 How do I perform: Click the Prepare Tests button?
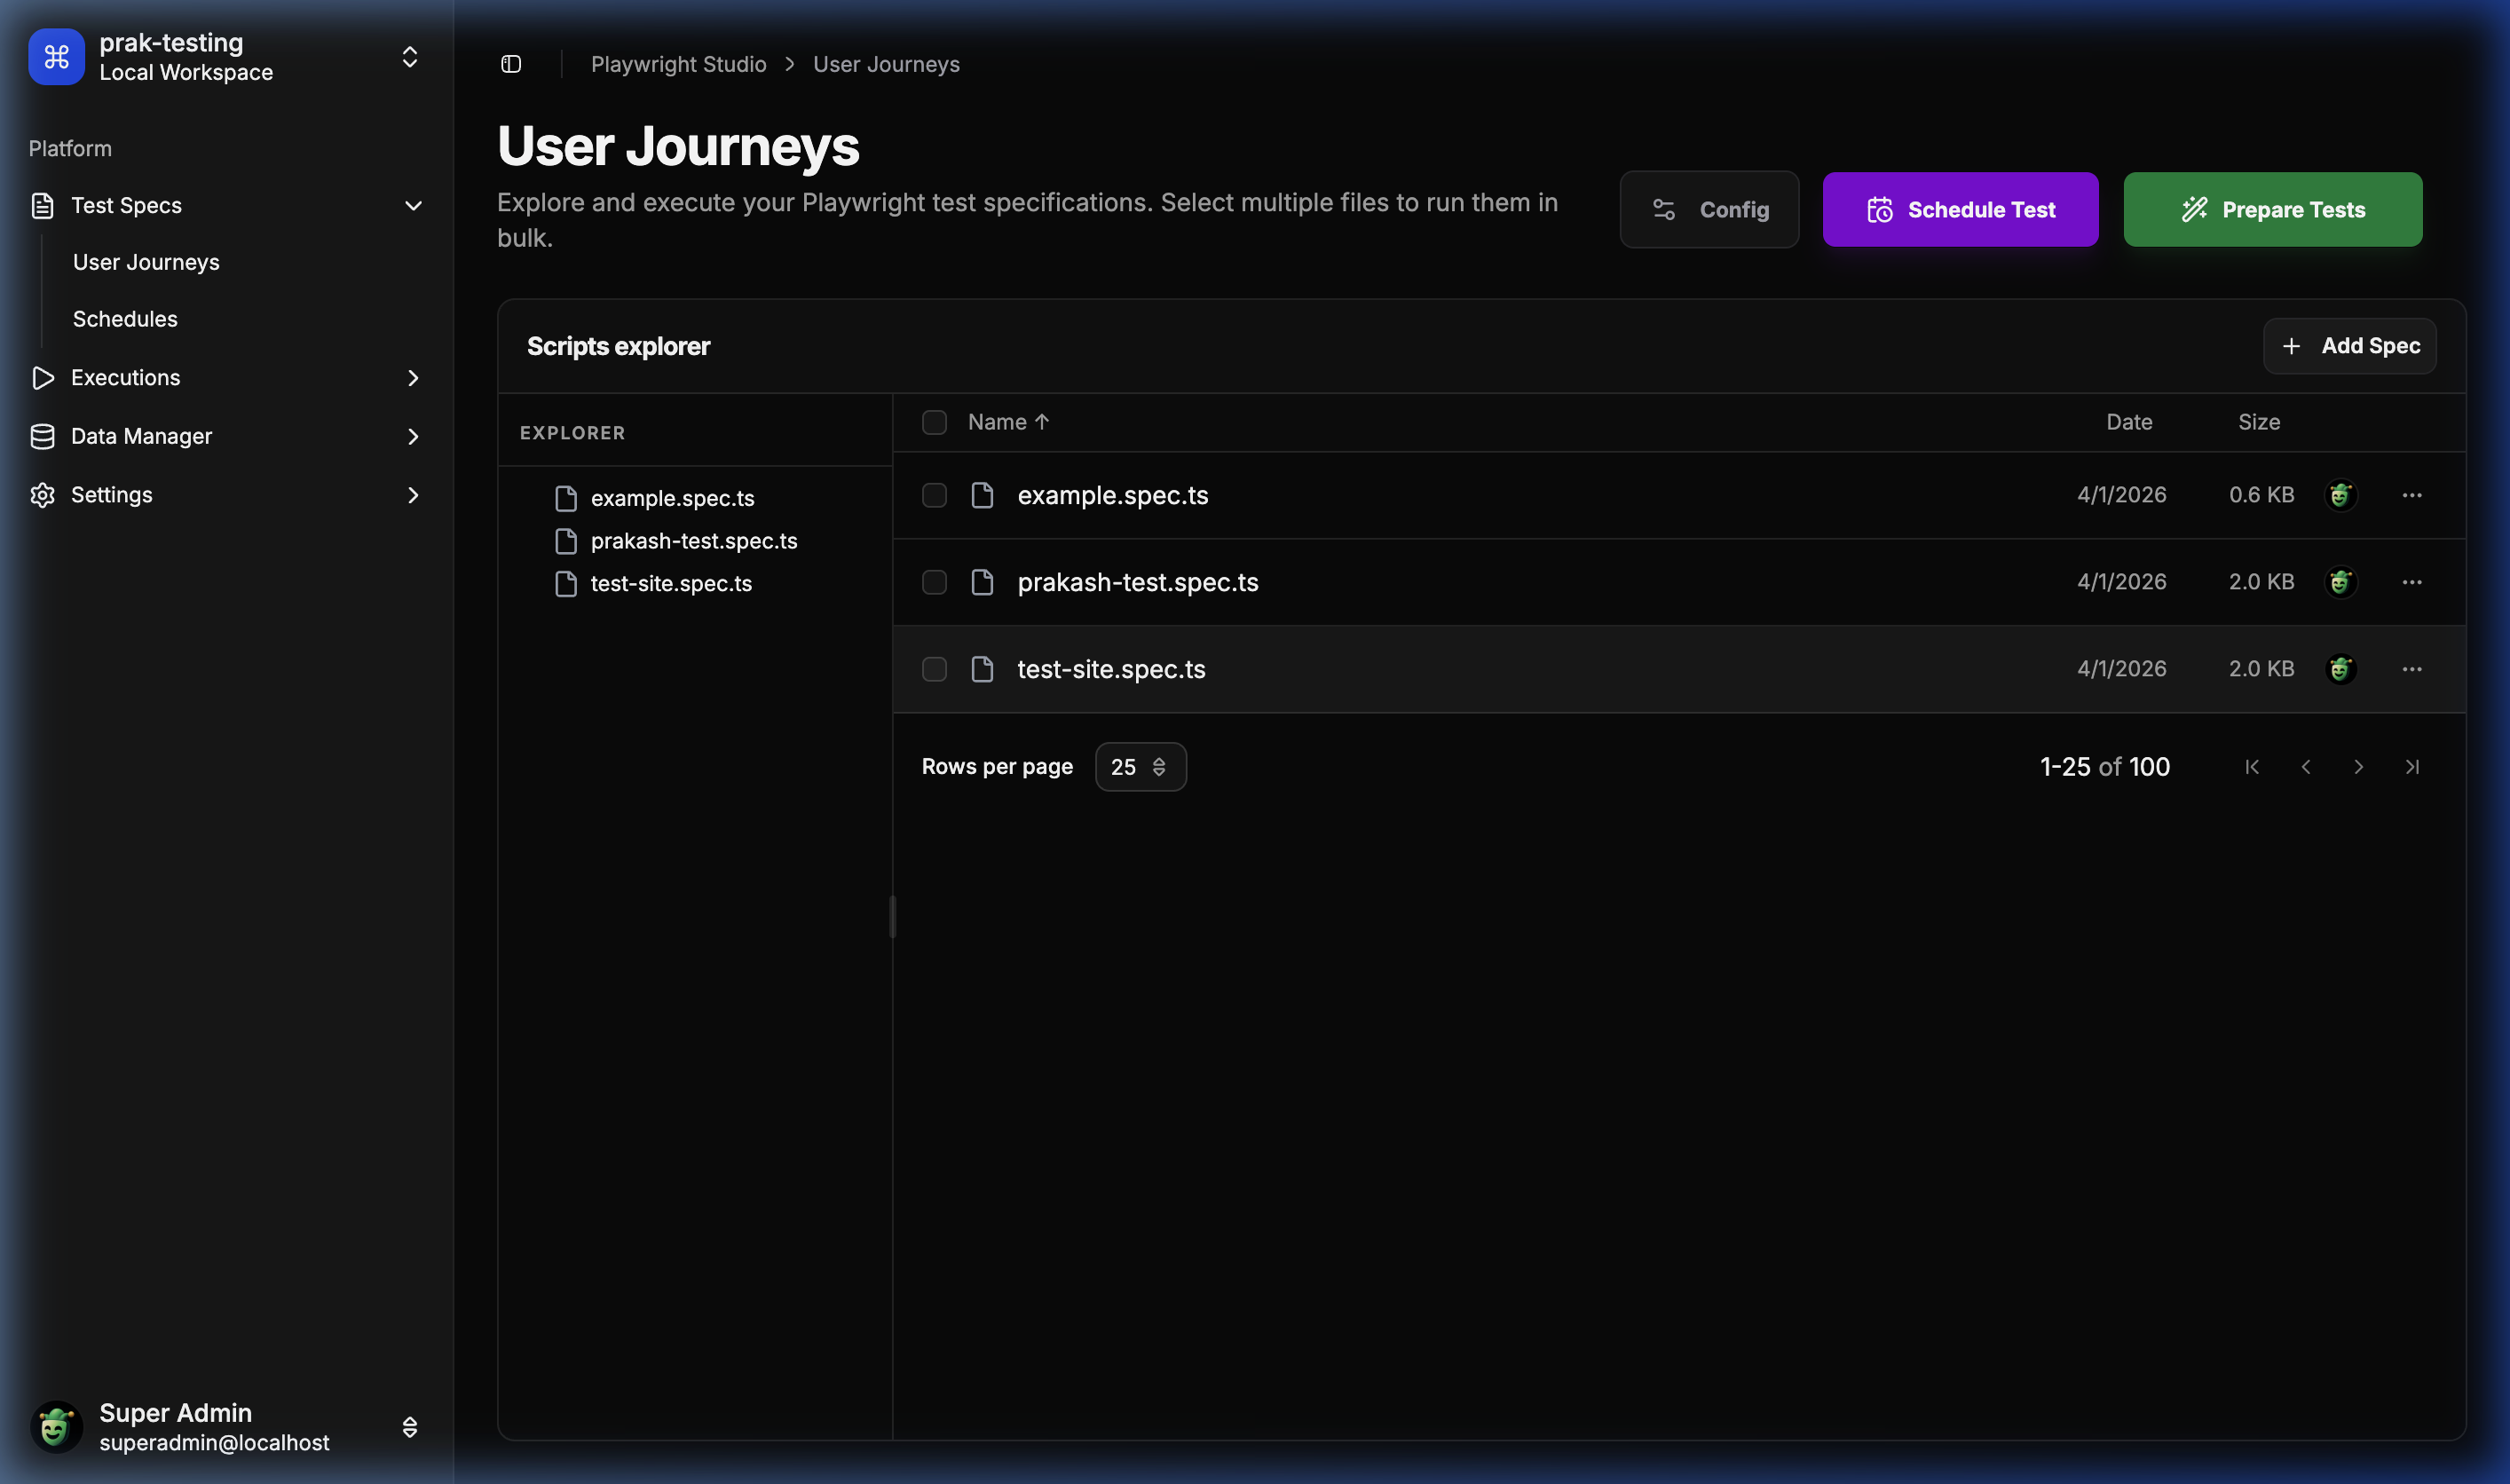[x=2272, y=210]
